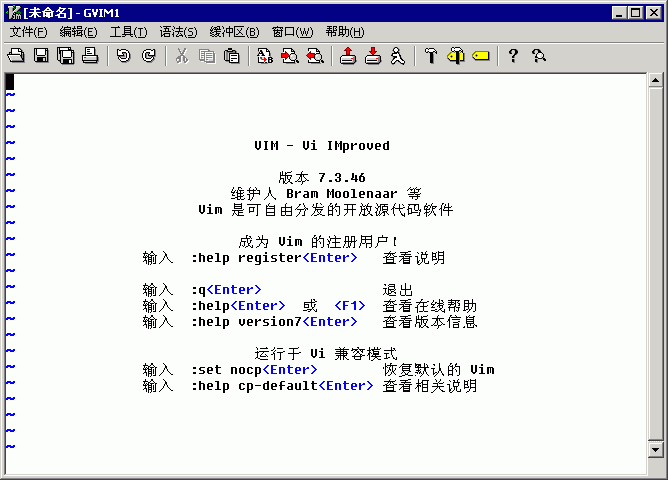Screen dimensions: 668x480
Task: Click ':set nocp<Enter>' text
Action: [254, 370]
